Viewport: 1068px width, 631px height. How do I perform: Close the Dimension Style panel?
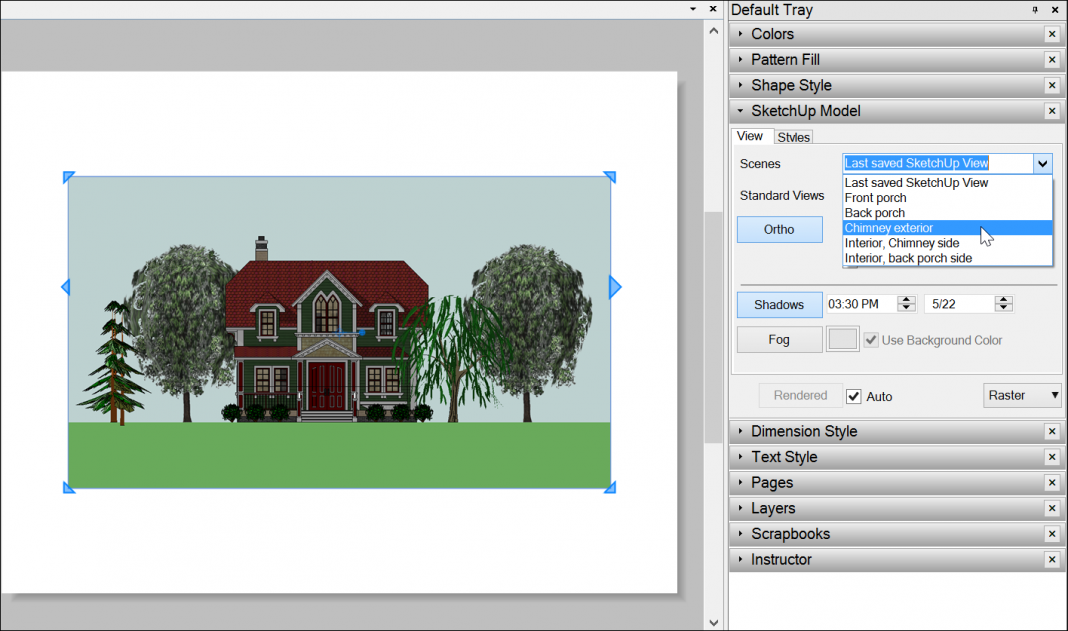[x=1051, y=431]
